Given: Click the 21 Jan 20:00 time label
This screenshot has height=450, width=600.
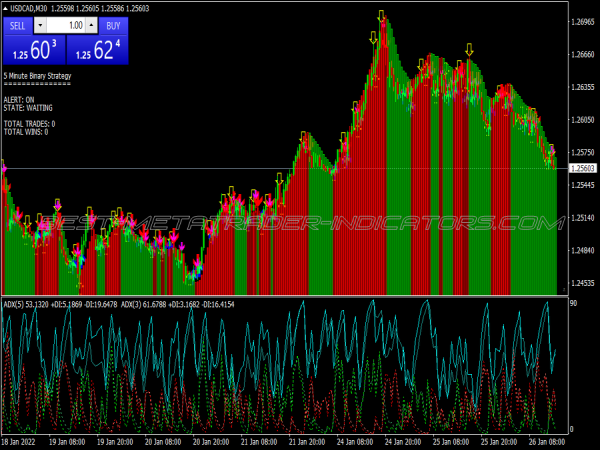Looking at the screenshot, I should [x=307, y=442].
